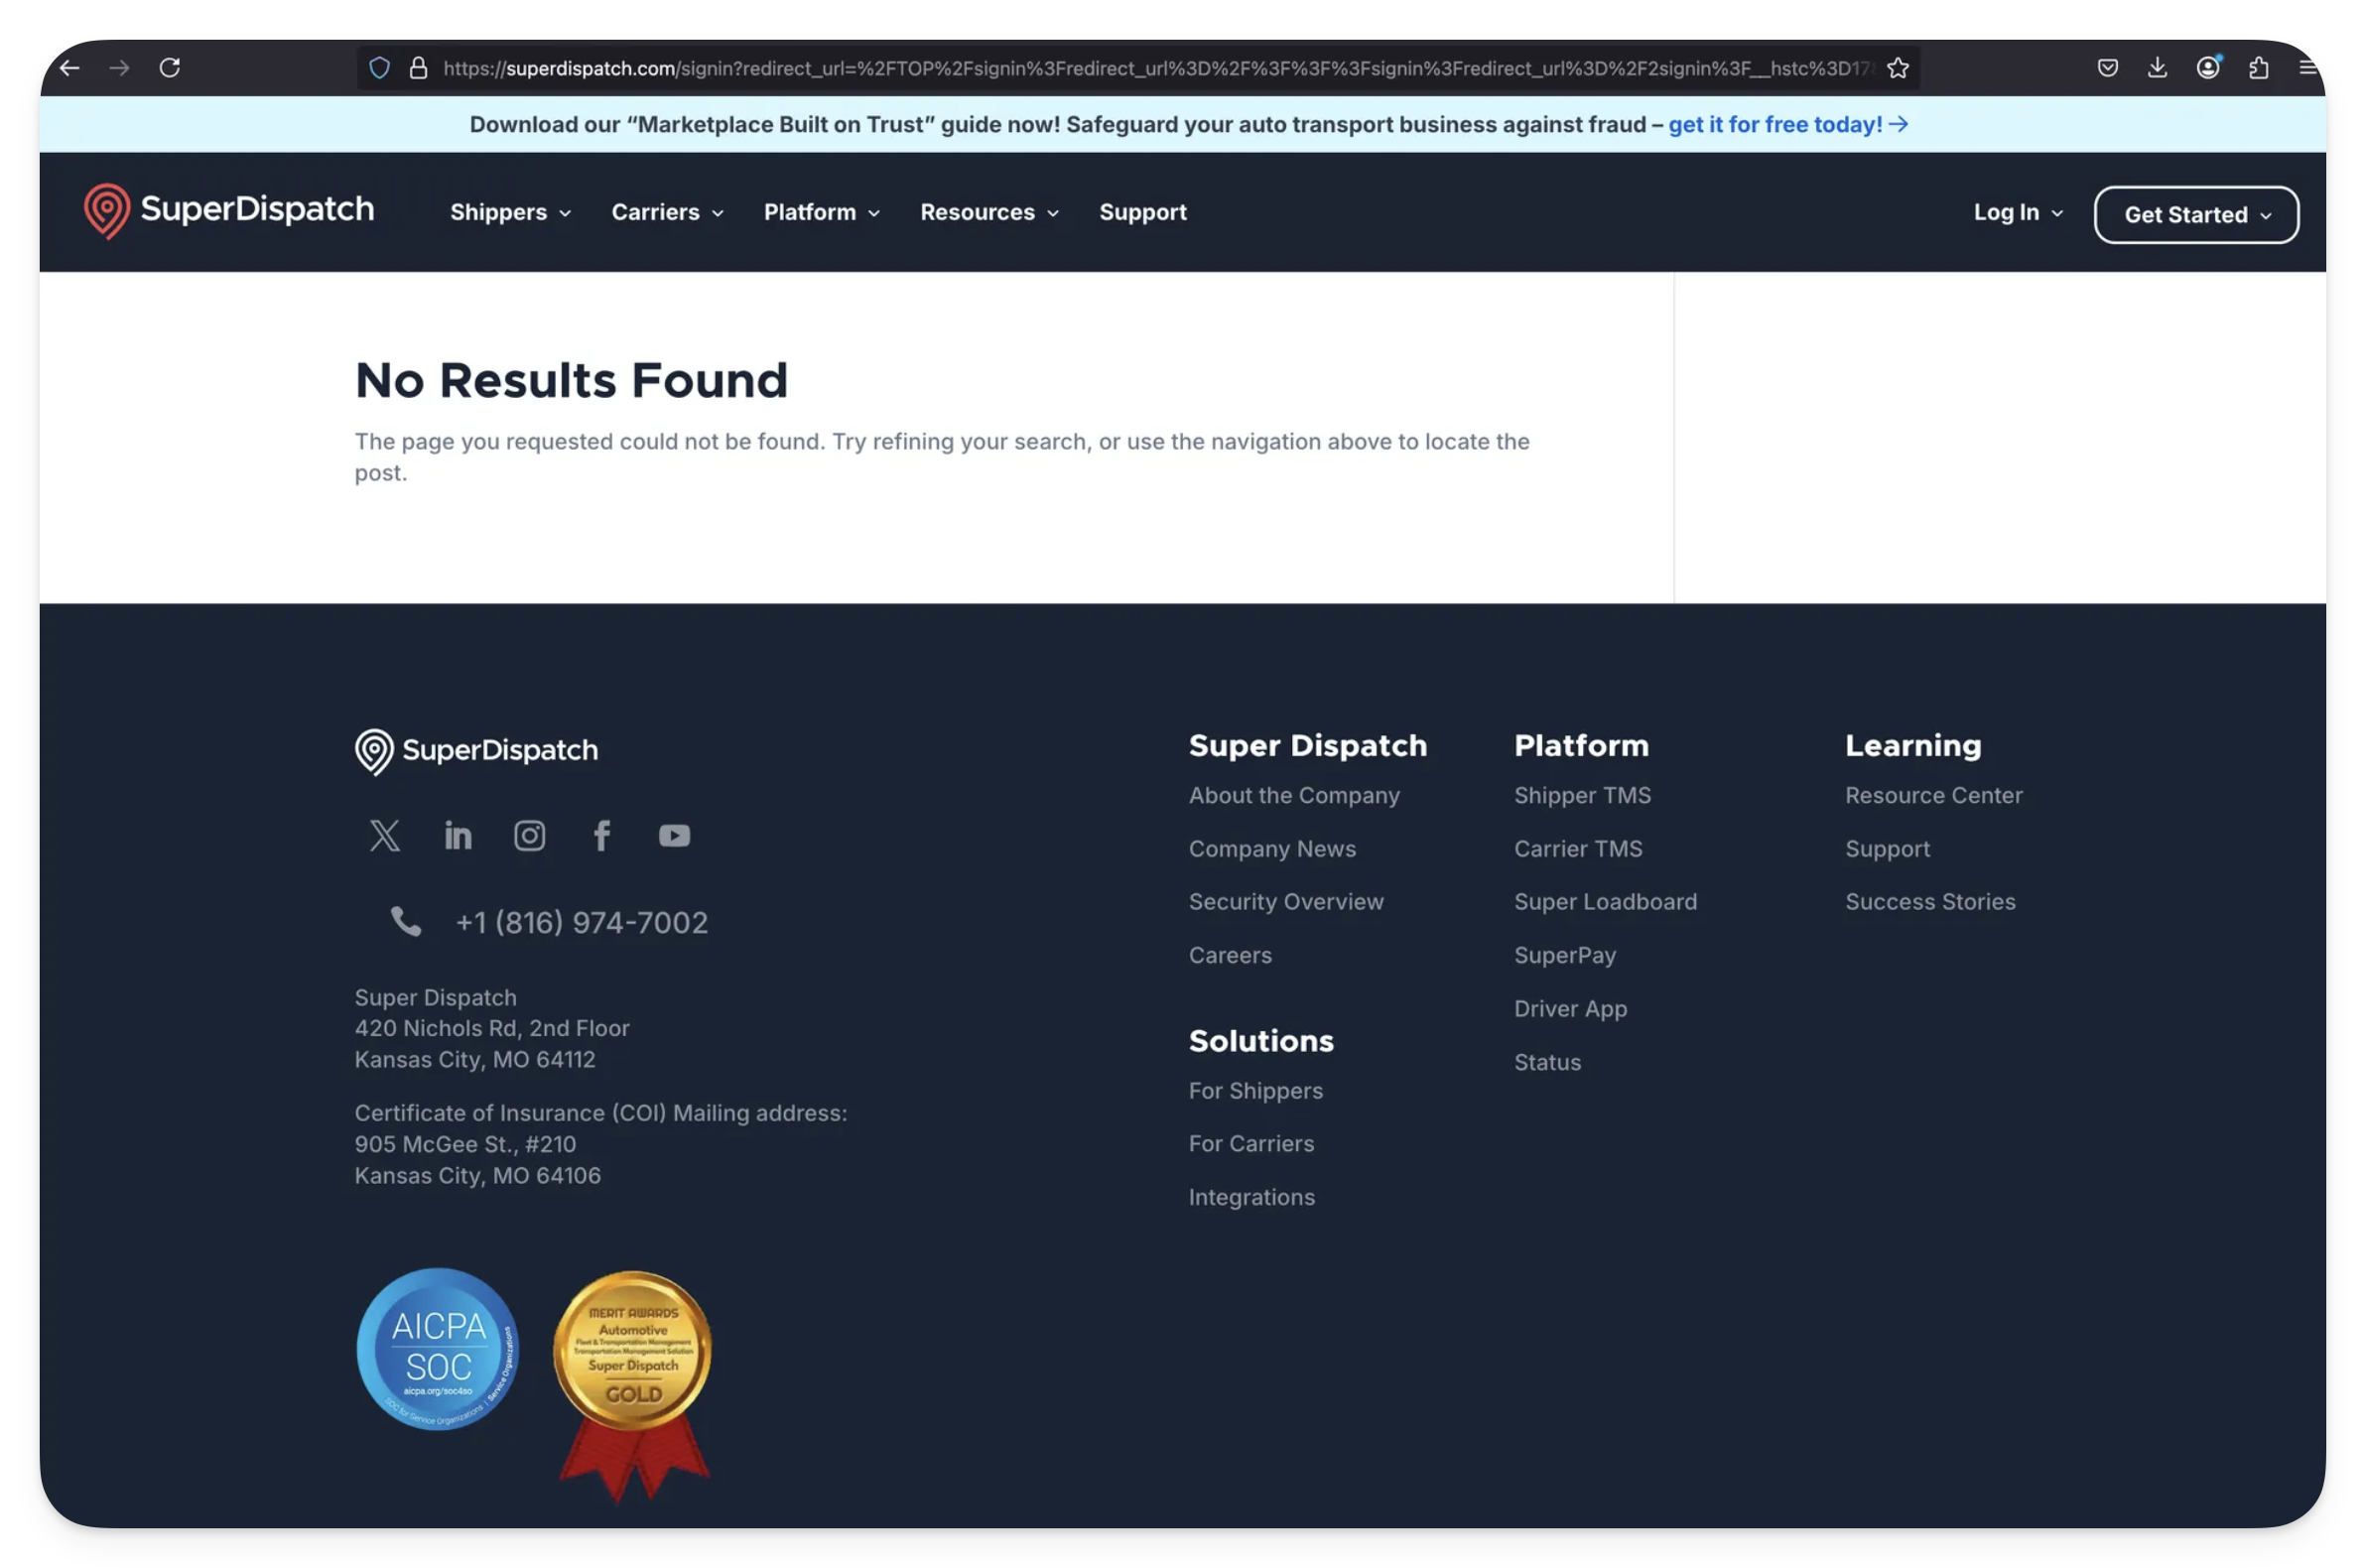Click the SuperDispatch footer logo
2366x1568 pixels.
[x=476, y=751]
